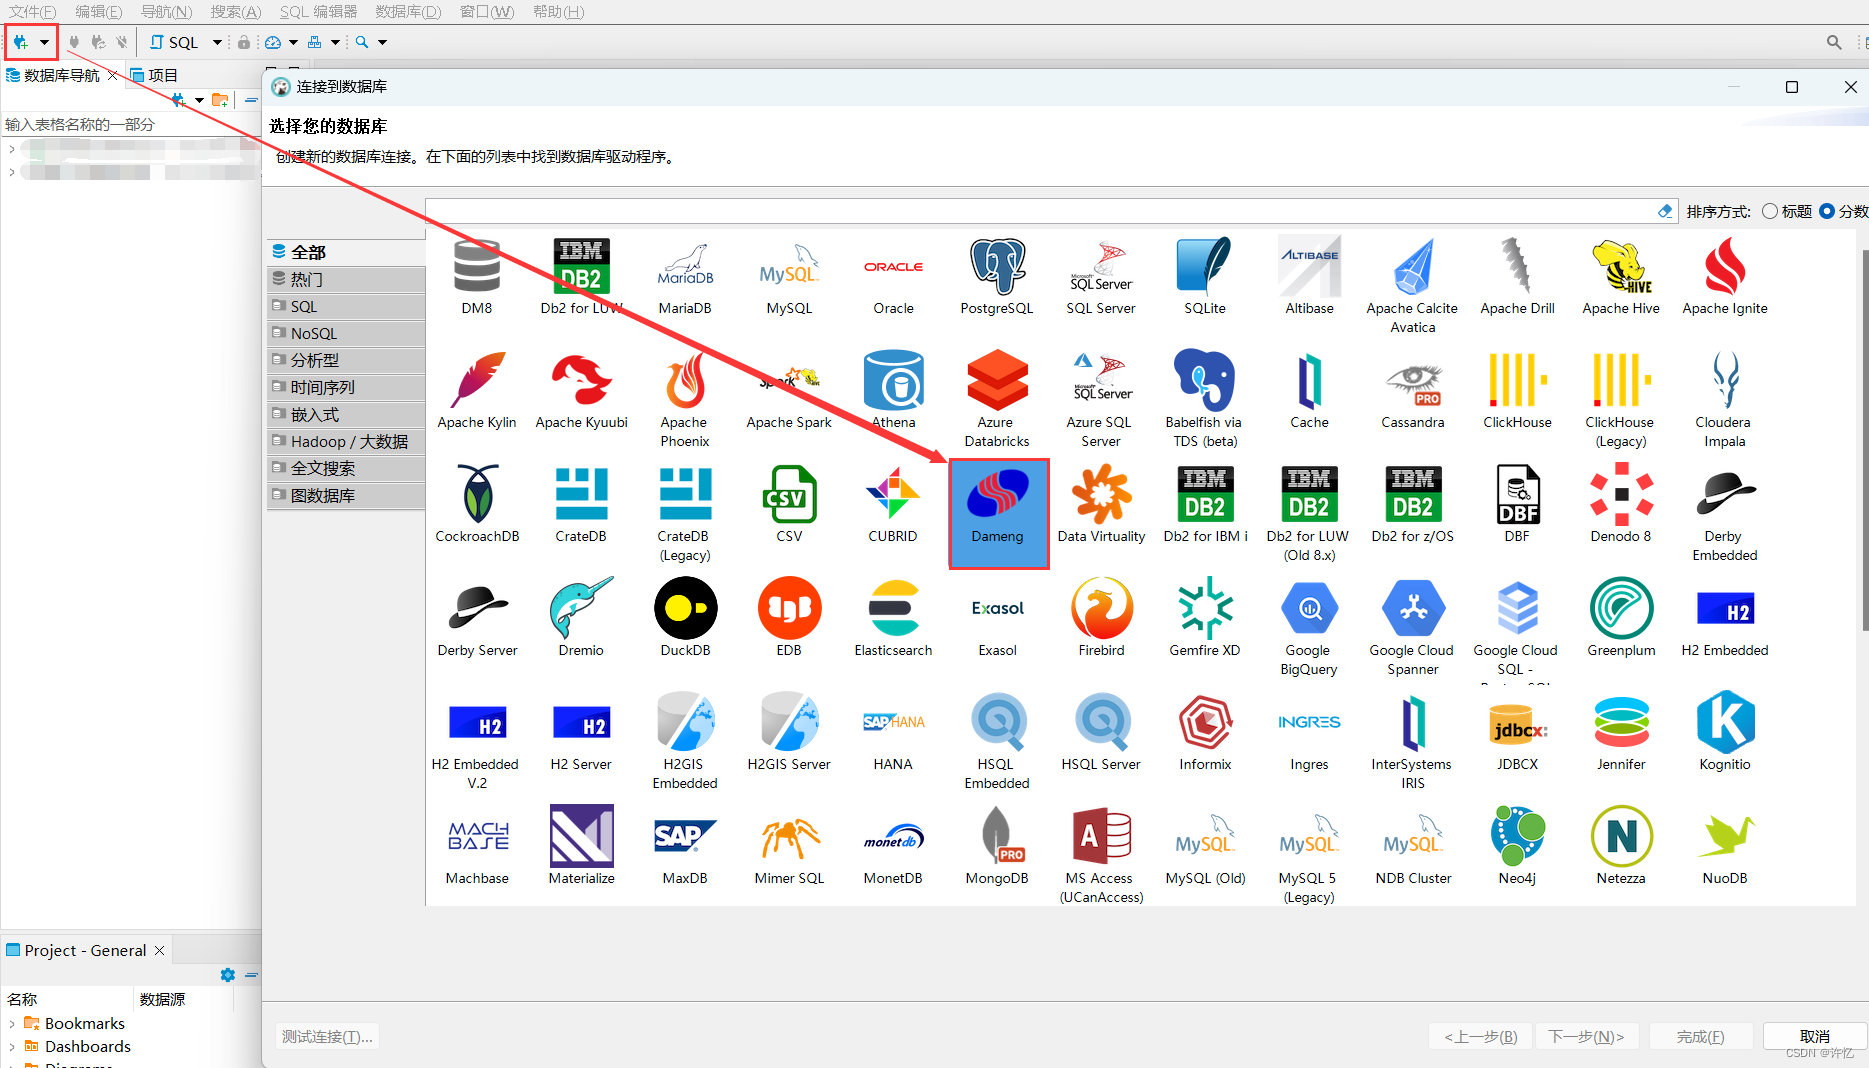Expand the Dashboards tree node
Viewport: 1869px width, 1068px height.
tap(12, 1046)
